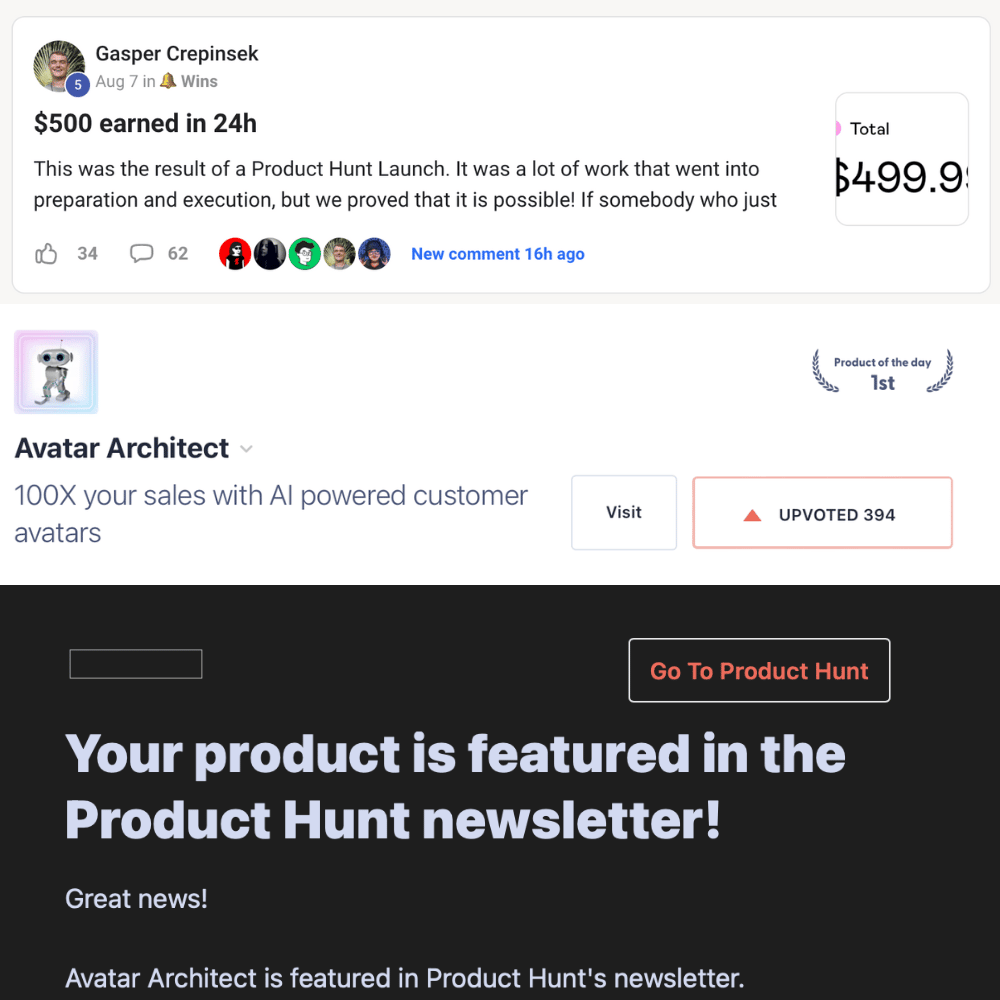Open the Wins category link
The image size is (1000, 1000).
(x=199, y=82)
